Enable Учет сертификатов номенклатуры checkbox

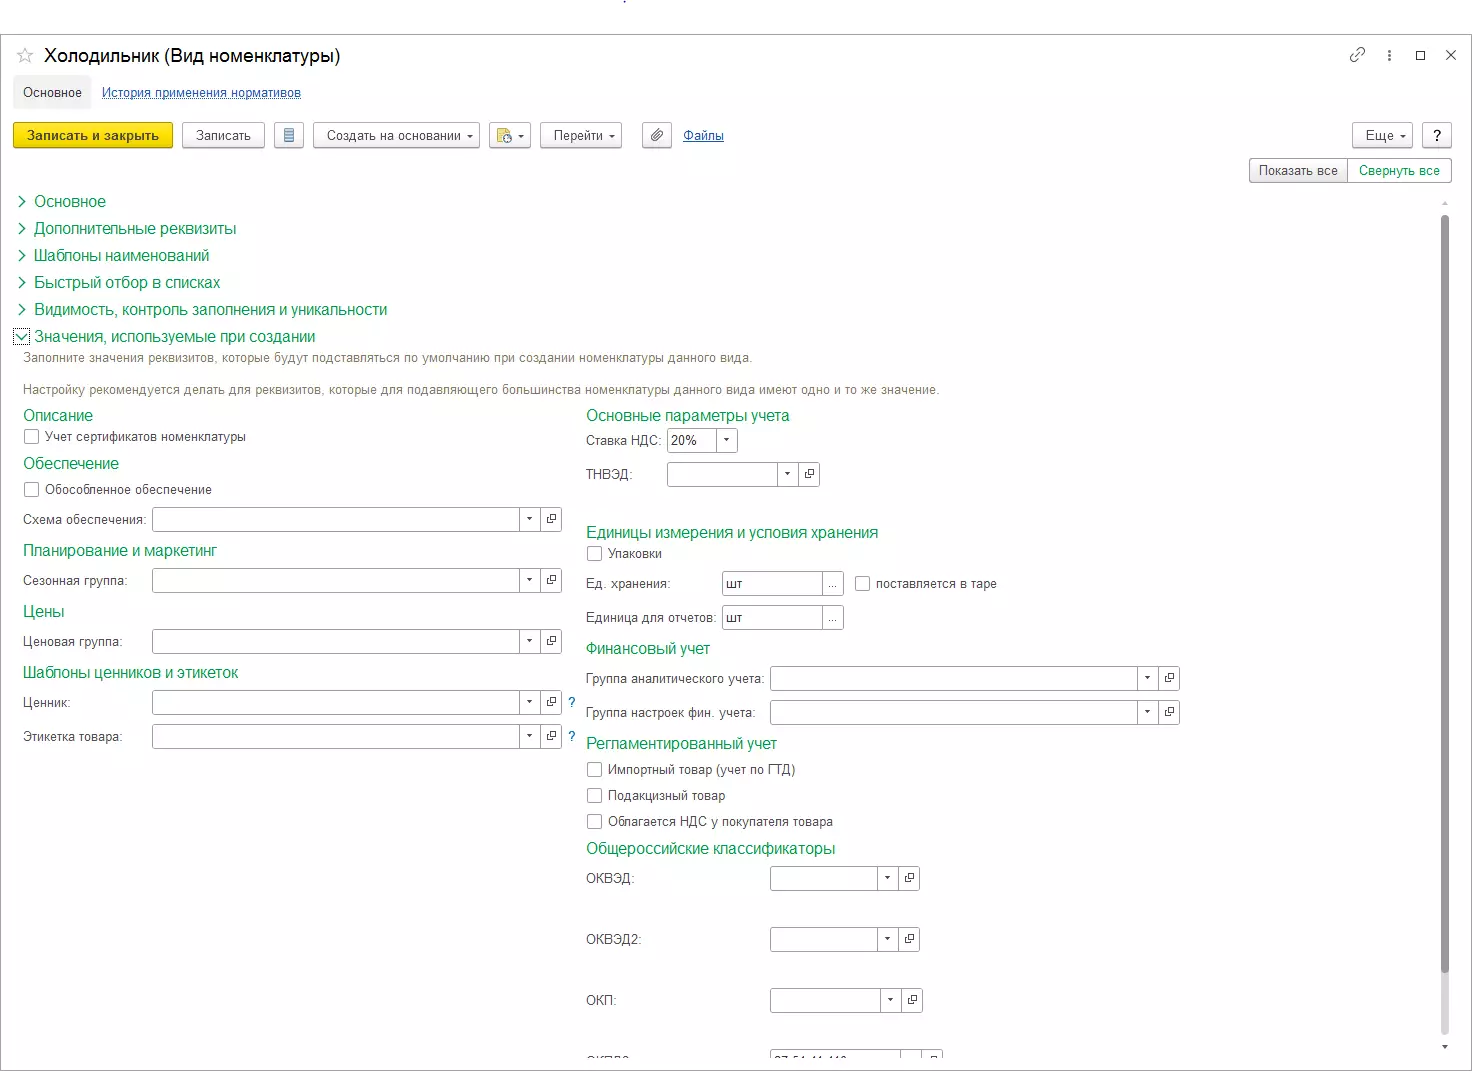coord(32,437)
